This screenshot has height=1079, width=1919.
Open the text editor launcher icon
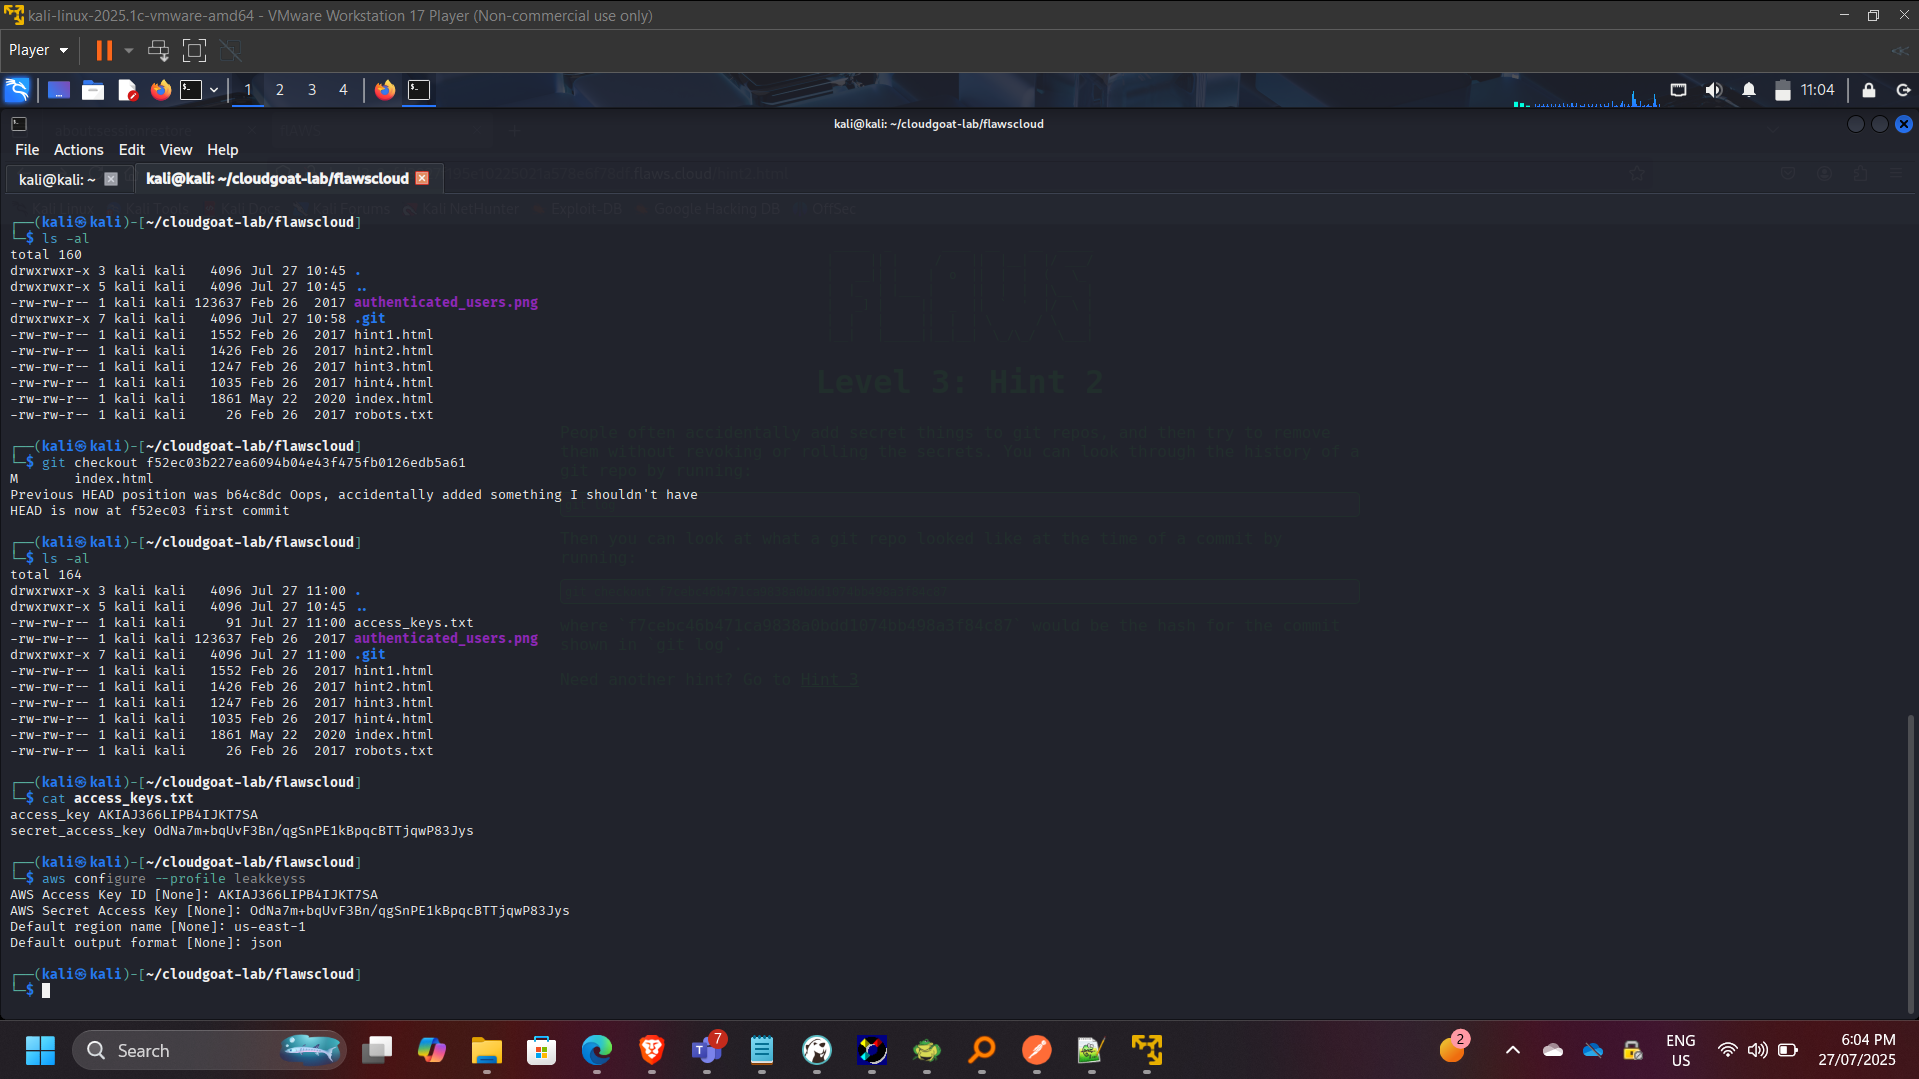(x=127, y=90)
